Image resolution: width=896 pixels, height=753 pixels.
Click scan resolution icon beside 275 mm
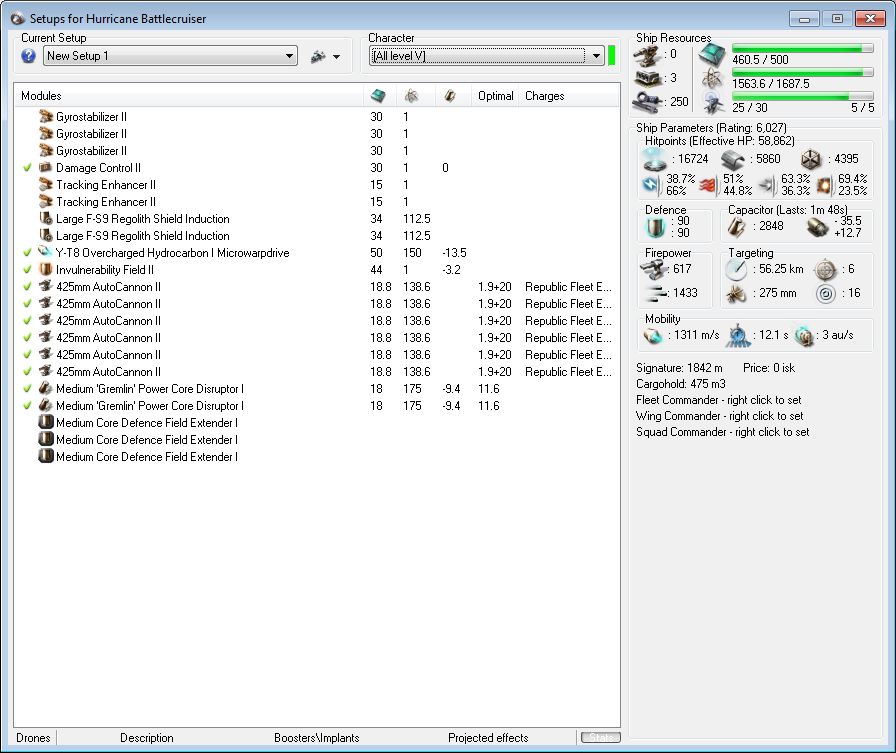(x=736, y=294)
